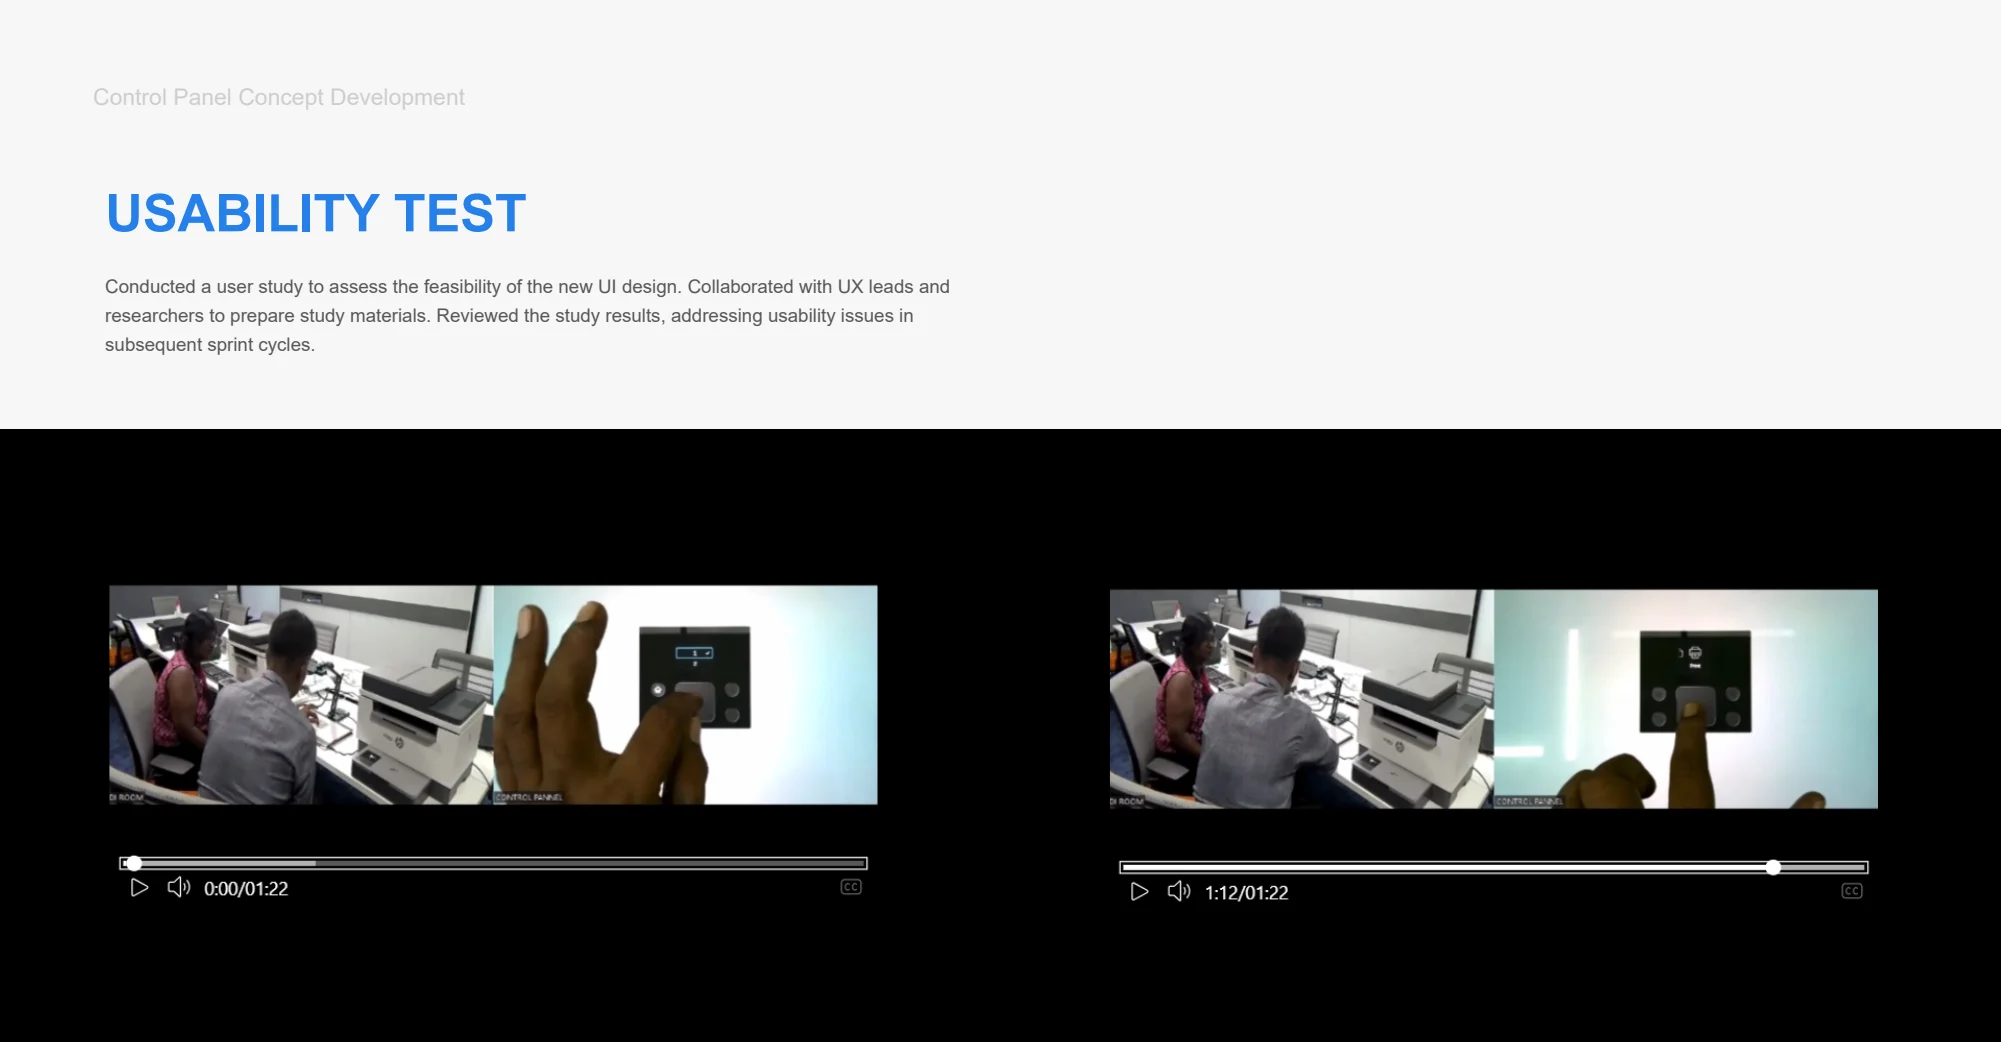Mute audio on the left video
The height and width of the screenshot is (1042, 2001).
point(178,888)
